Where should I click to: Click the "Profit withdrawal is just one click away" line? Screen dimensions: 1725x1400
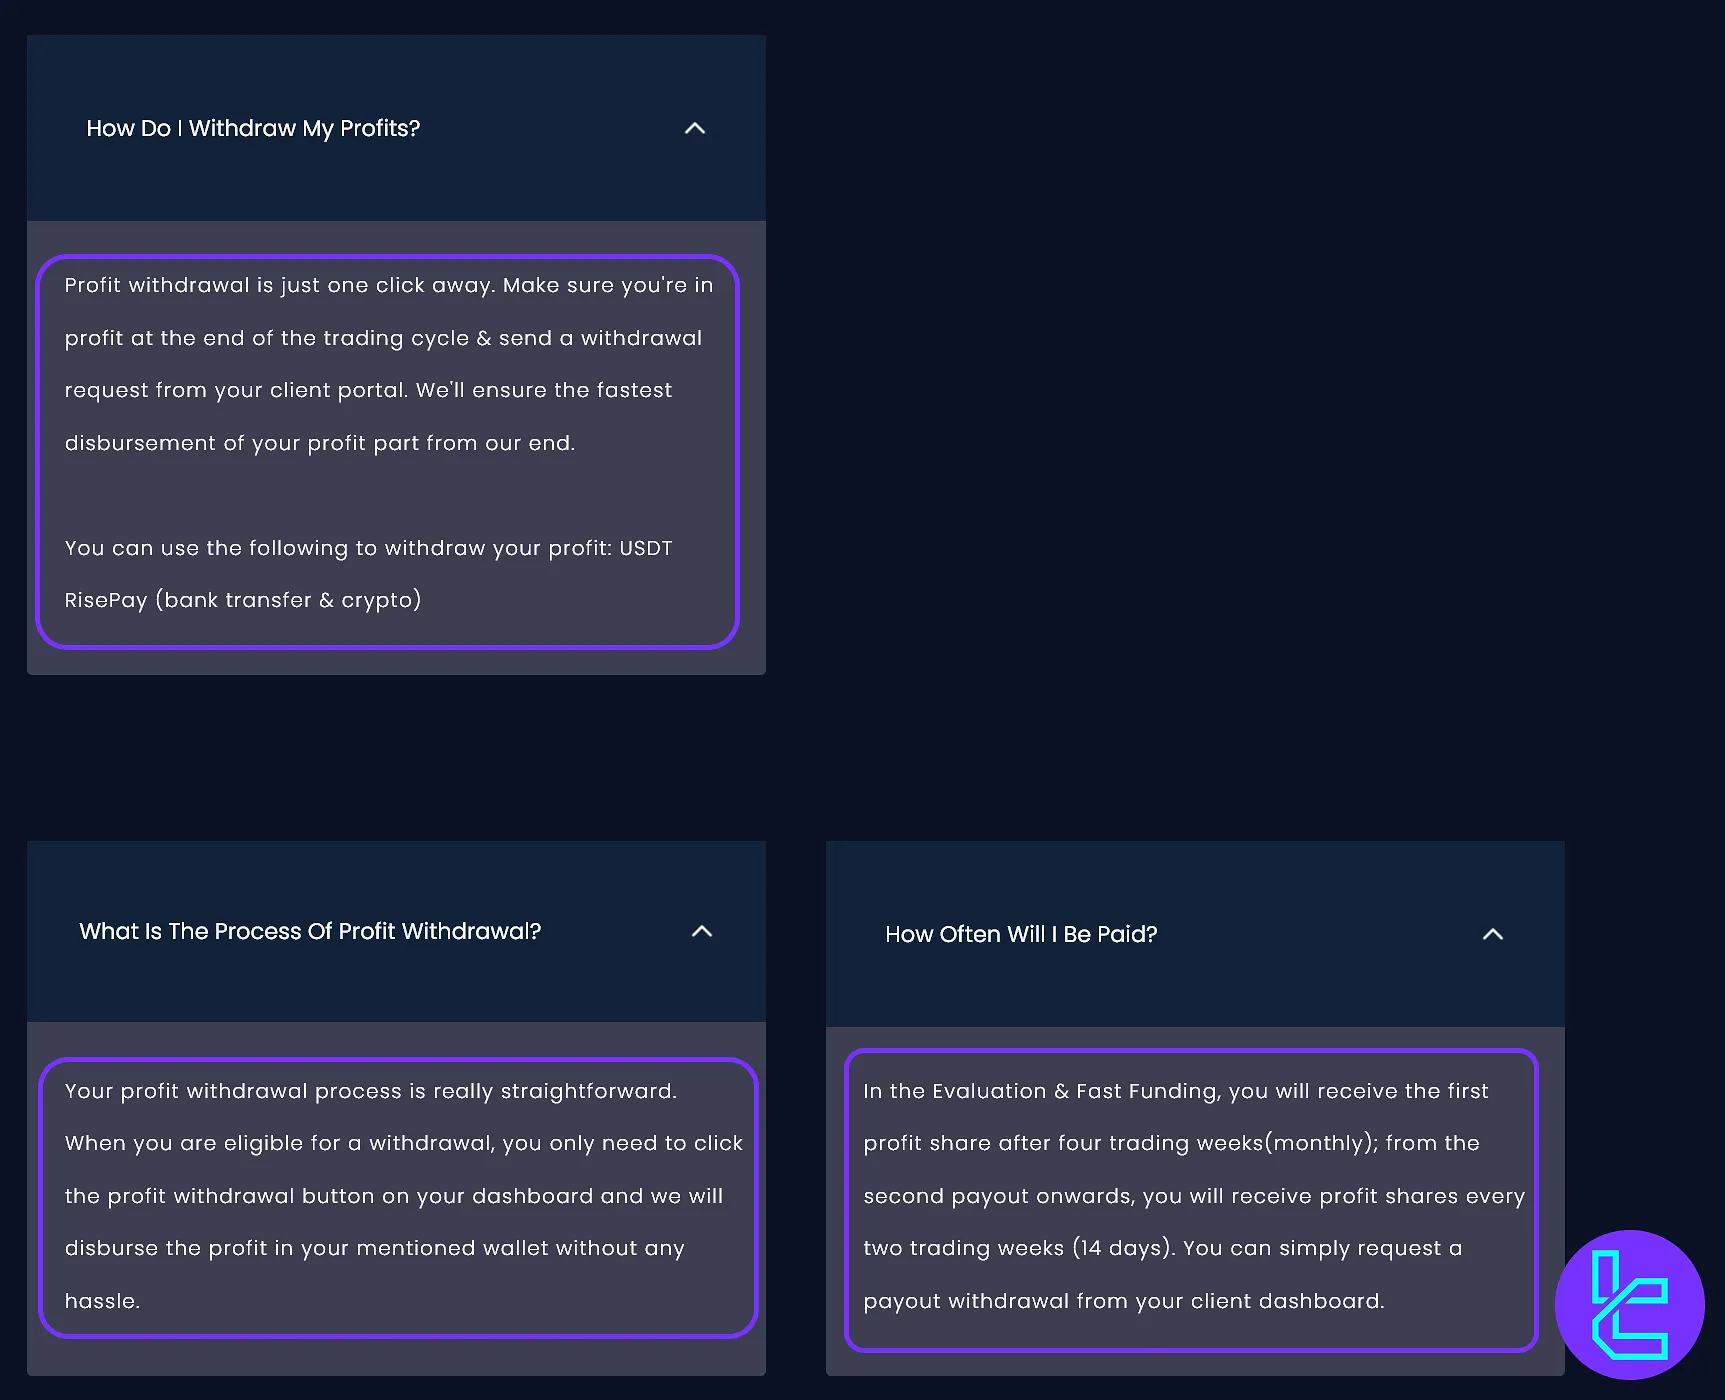coord(389,286)
